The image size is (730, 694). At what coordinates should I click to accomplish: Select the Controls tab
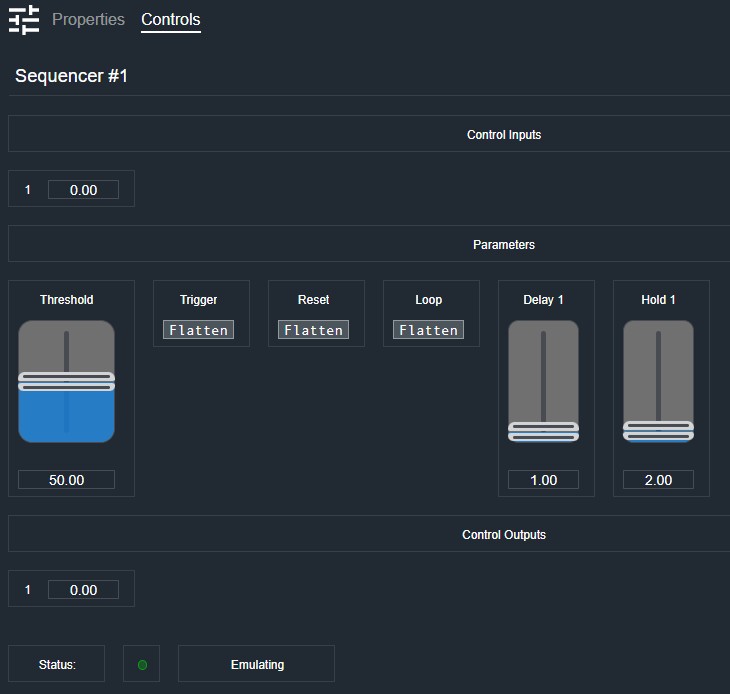click(170, 20)
